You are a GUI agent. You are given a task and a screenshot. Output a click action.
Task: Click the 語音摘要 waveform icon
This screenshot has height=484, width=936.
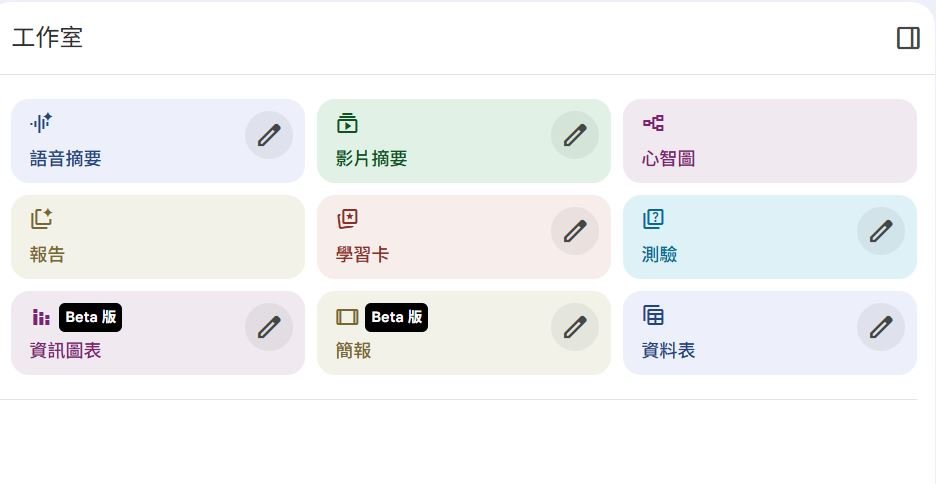41,123
